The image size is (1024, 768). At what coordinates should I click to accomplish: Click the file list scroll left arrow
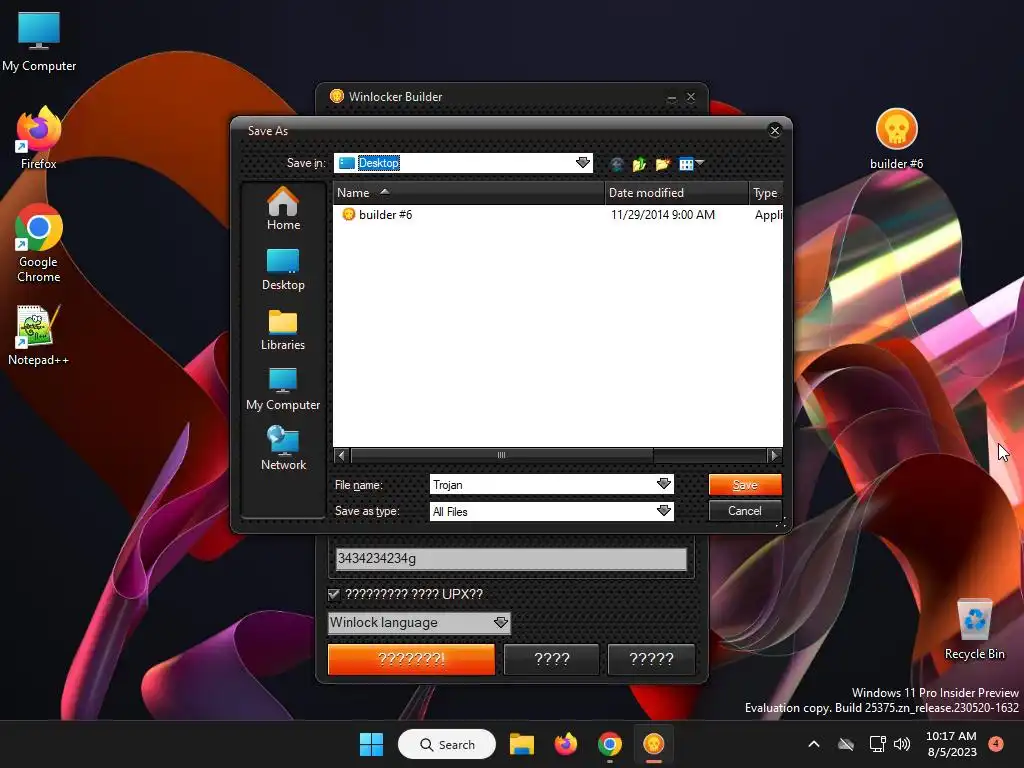341,455
